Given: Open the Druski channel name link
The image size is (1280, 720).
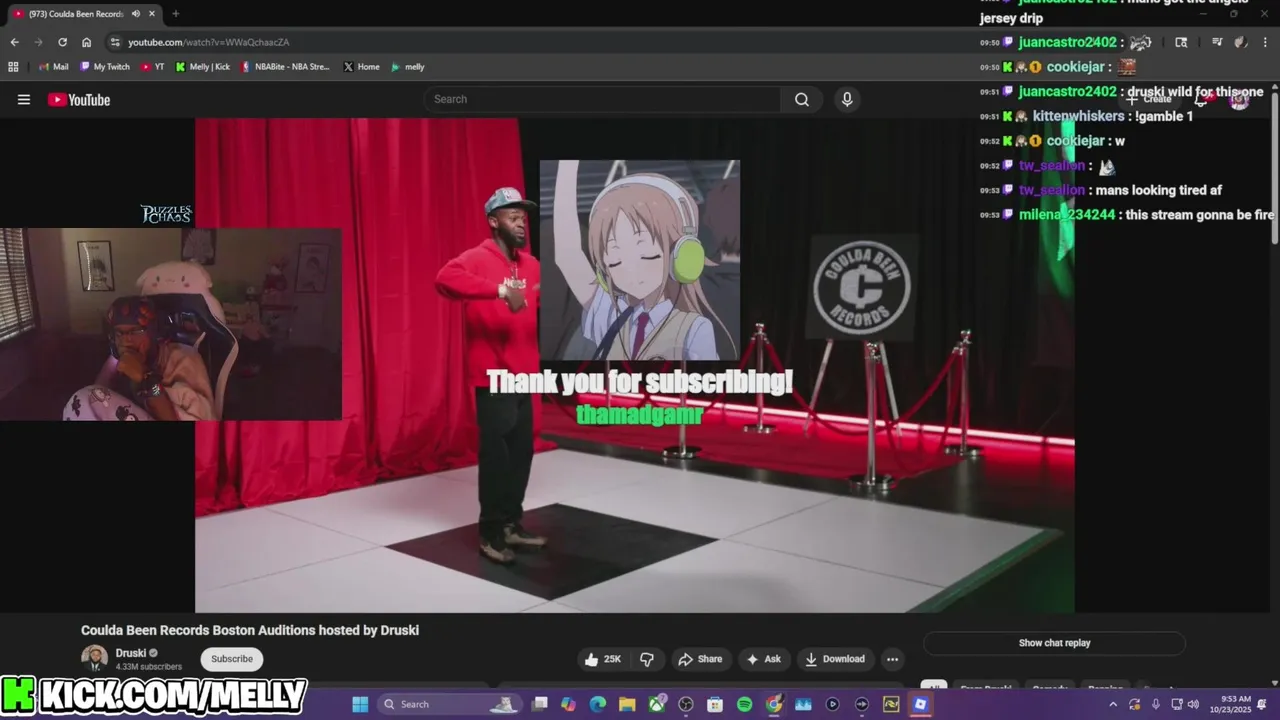Looking at the screenshot, I should pyautogui.click(x=131, y=653).
